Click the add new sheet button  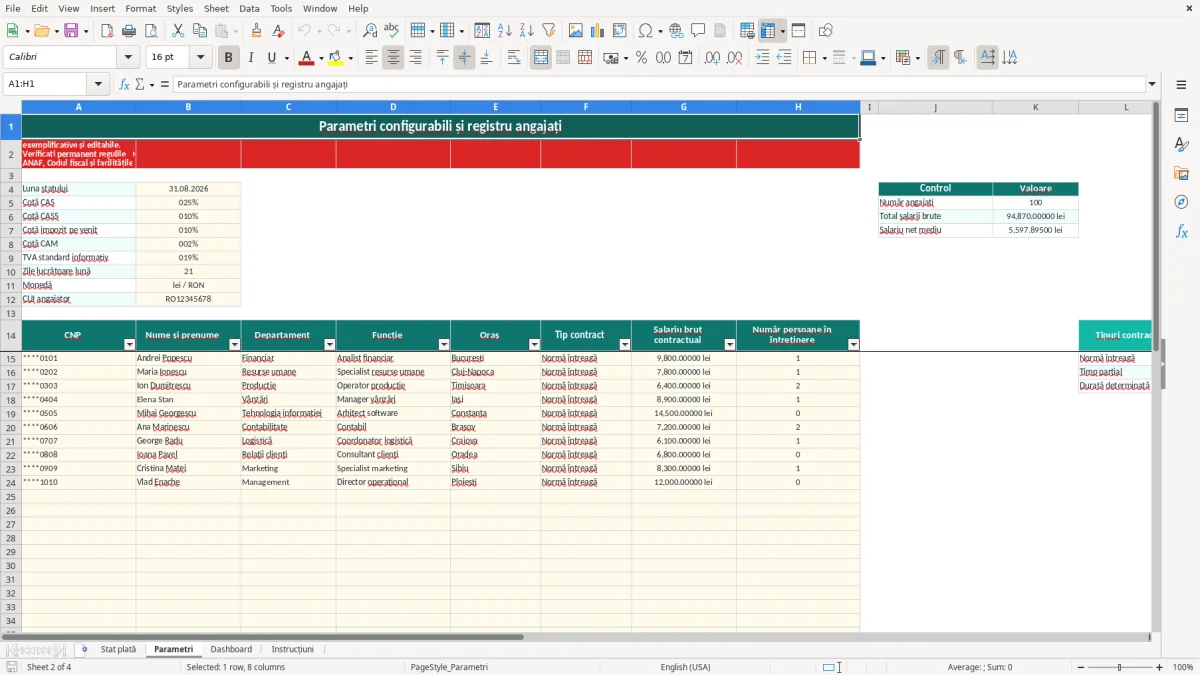[x=84, y=649]
